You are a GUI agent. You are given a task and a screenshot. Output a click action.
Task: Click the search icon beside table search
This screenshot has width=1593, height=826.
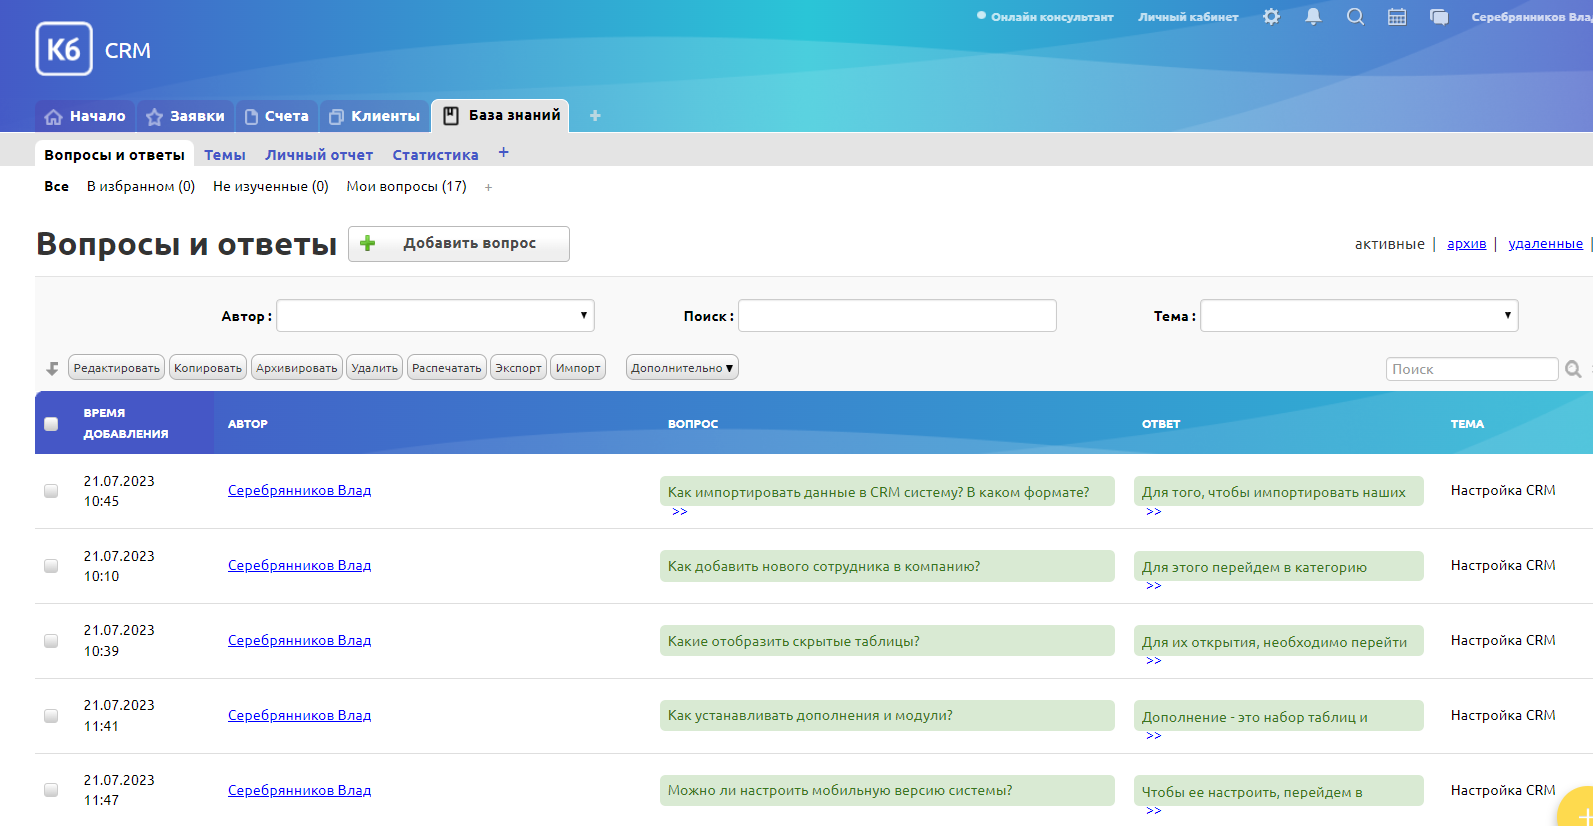coord(1573,369)
